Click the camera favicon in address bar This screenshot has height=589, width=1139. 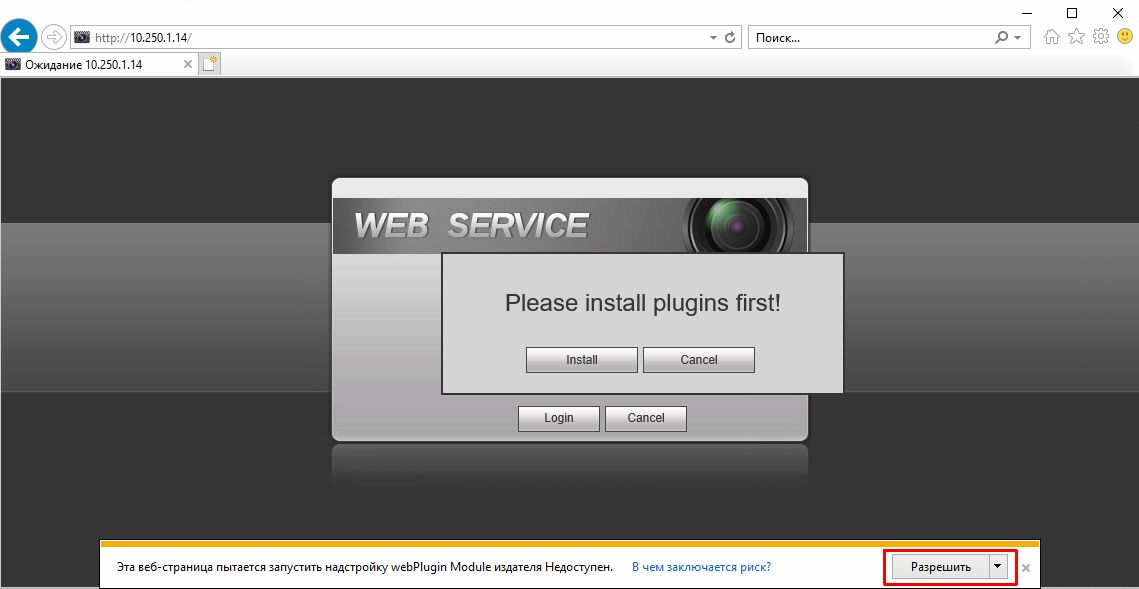(x=82, y=37)
